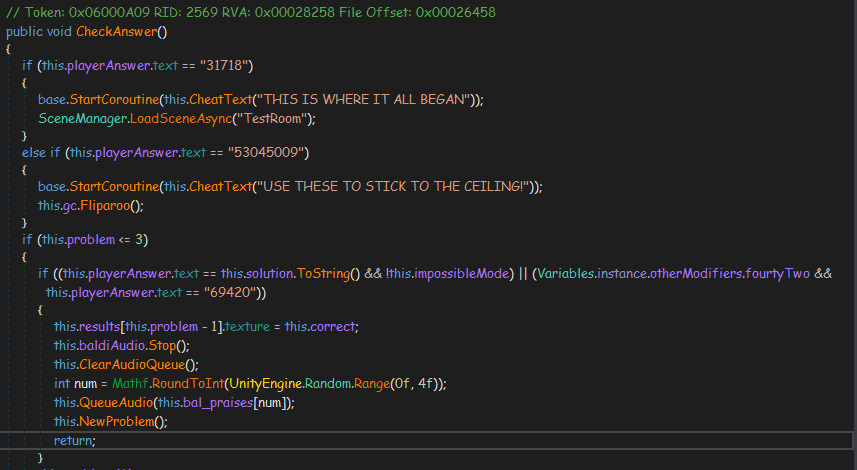The width and height of the screenshot is (857, 470).
Task: Go to the Mathf class reference
Action: pos(128,382)
